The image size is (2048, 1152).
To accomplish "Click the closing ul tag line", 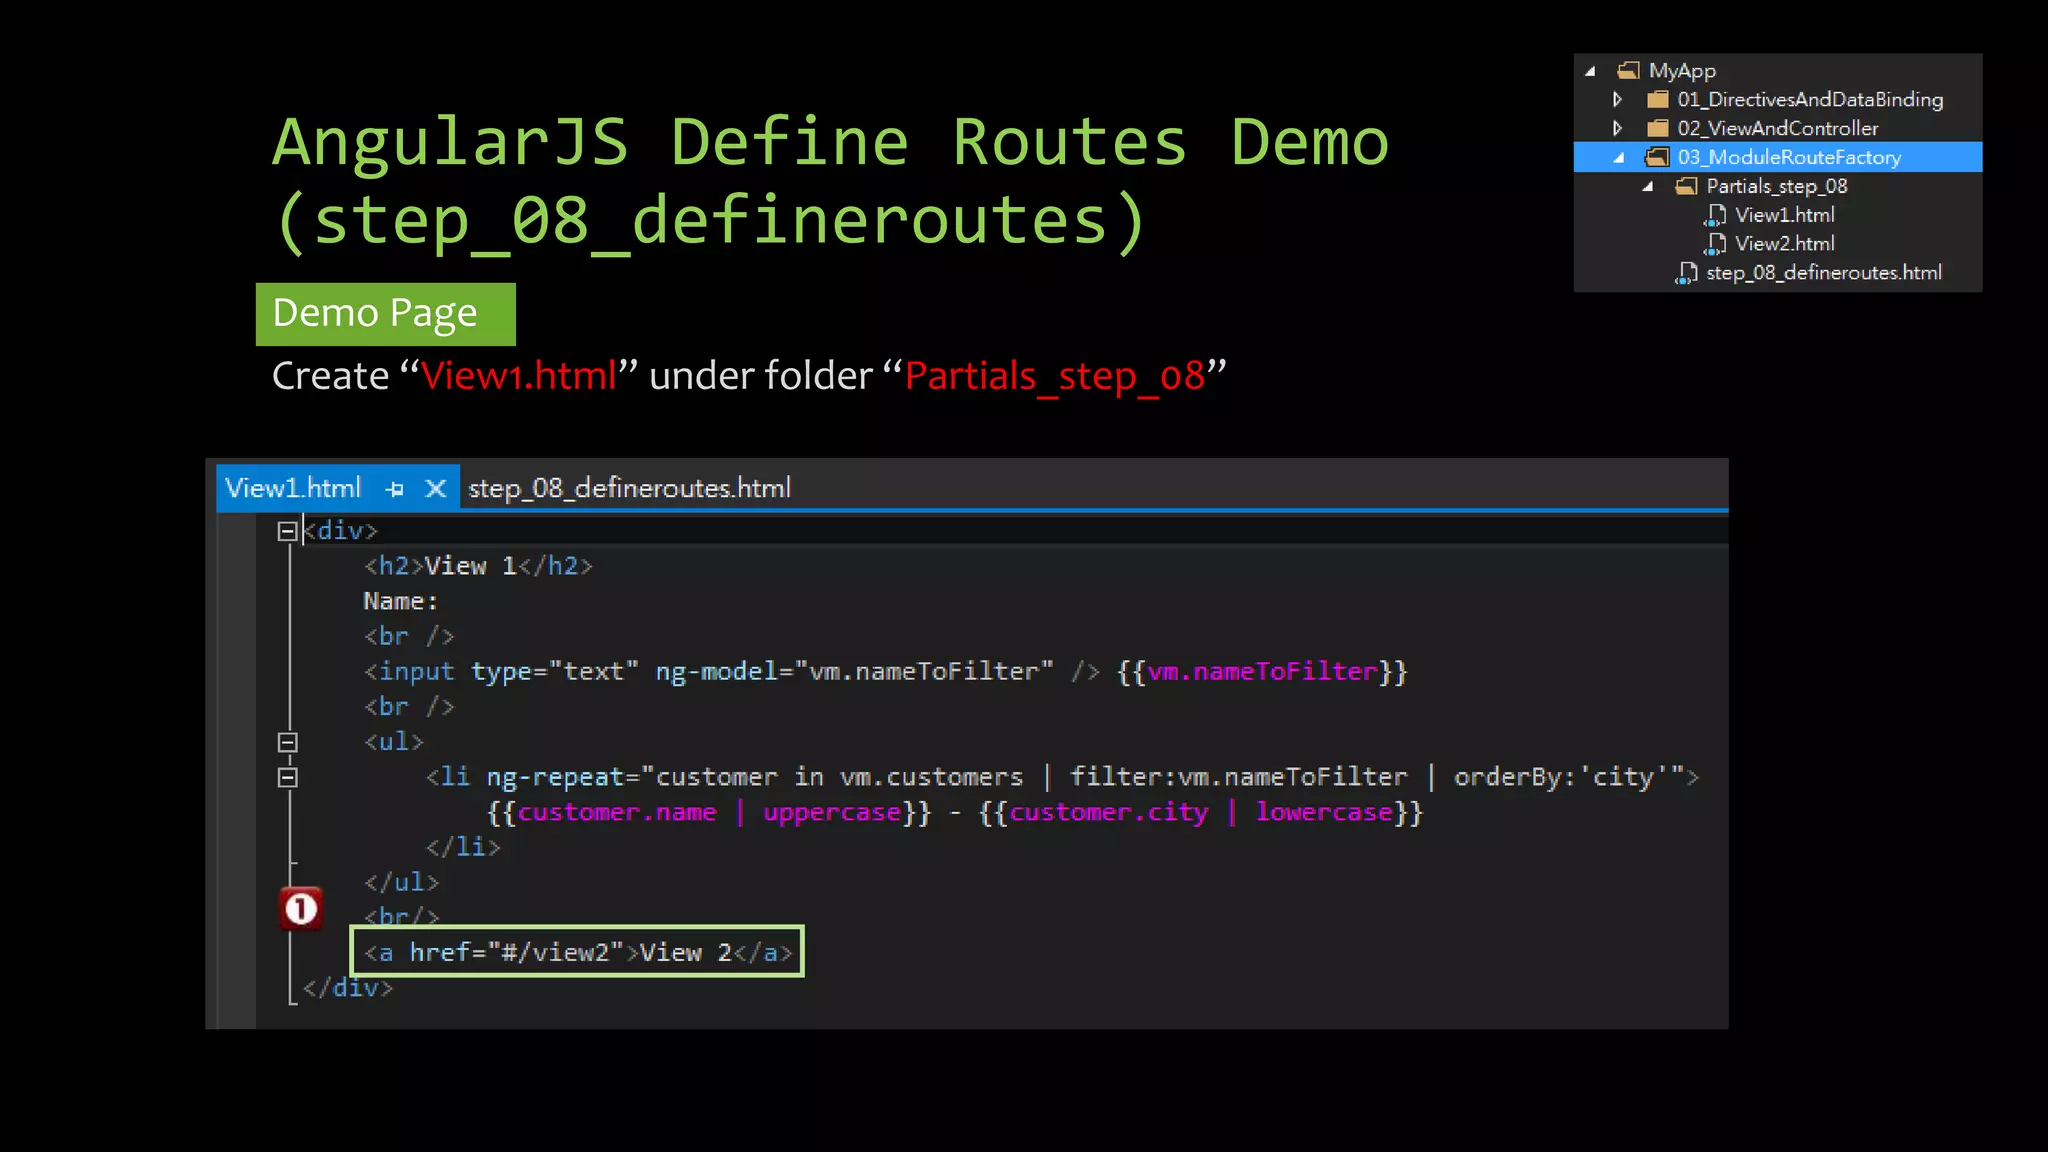I will pyautogui.click(x=401, y=882).
